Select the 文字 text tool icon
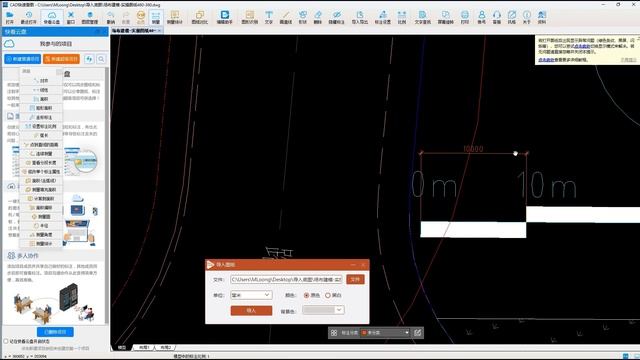 [269, 17]
